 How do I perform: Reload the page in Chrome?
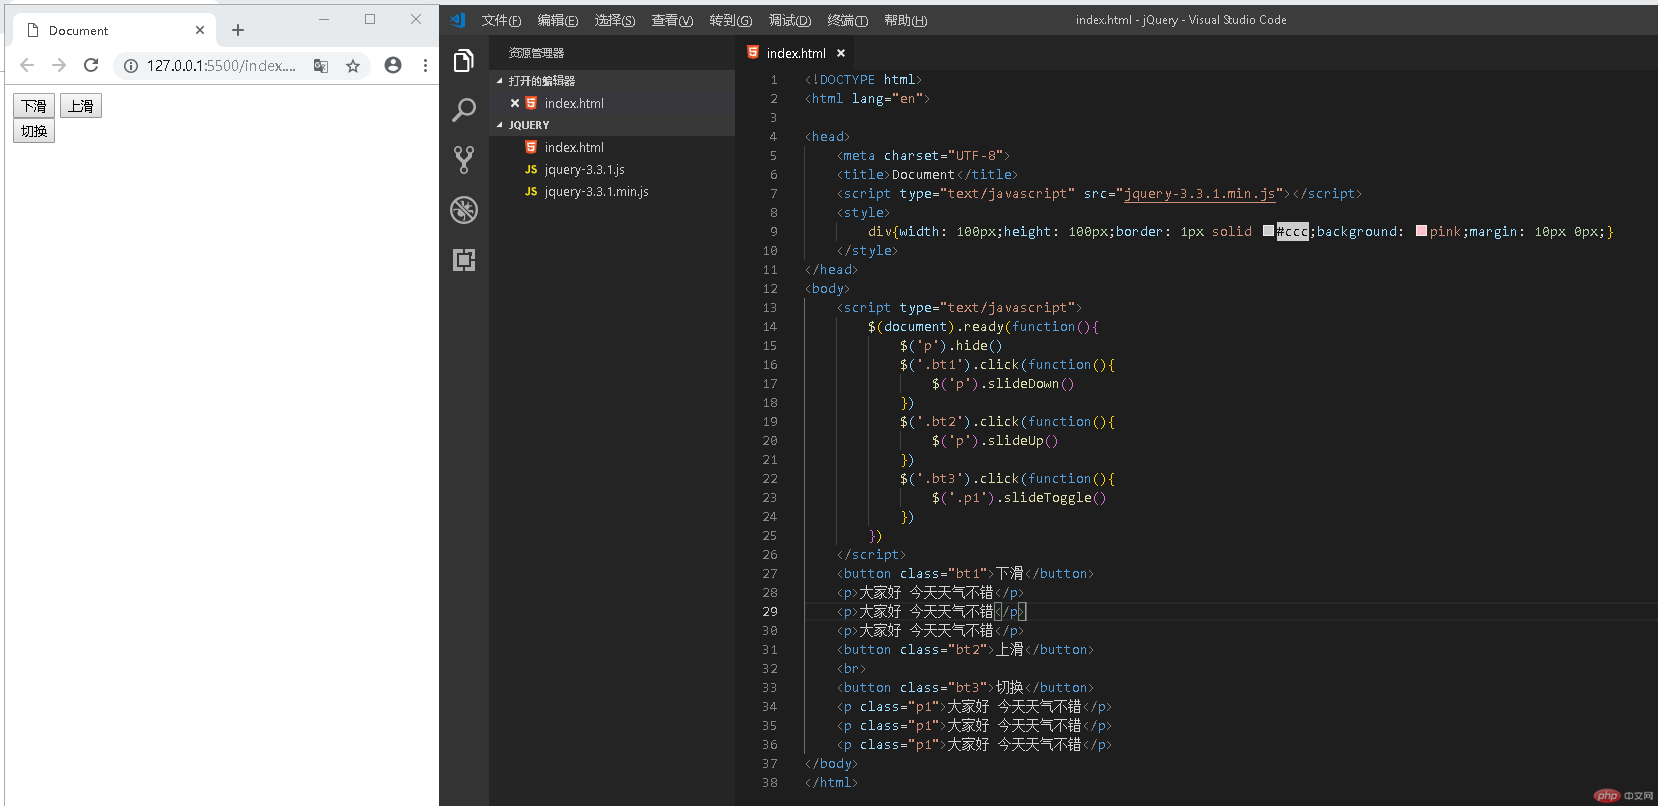coord(91,65)
